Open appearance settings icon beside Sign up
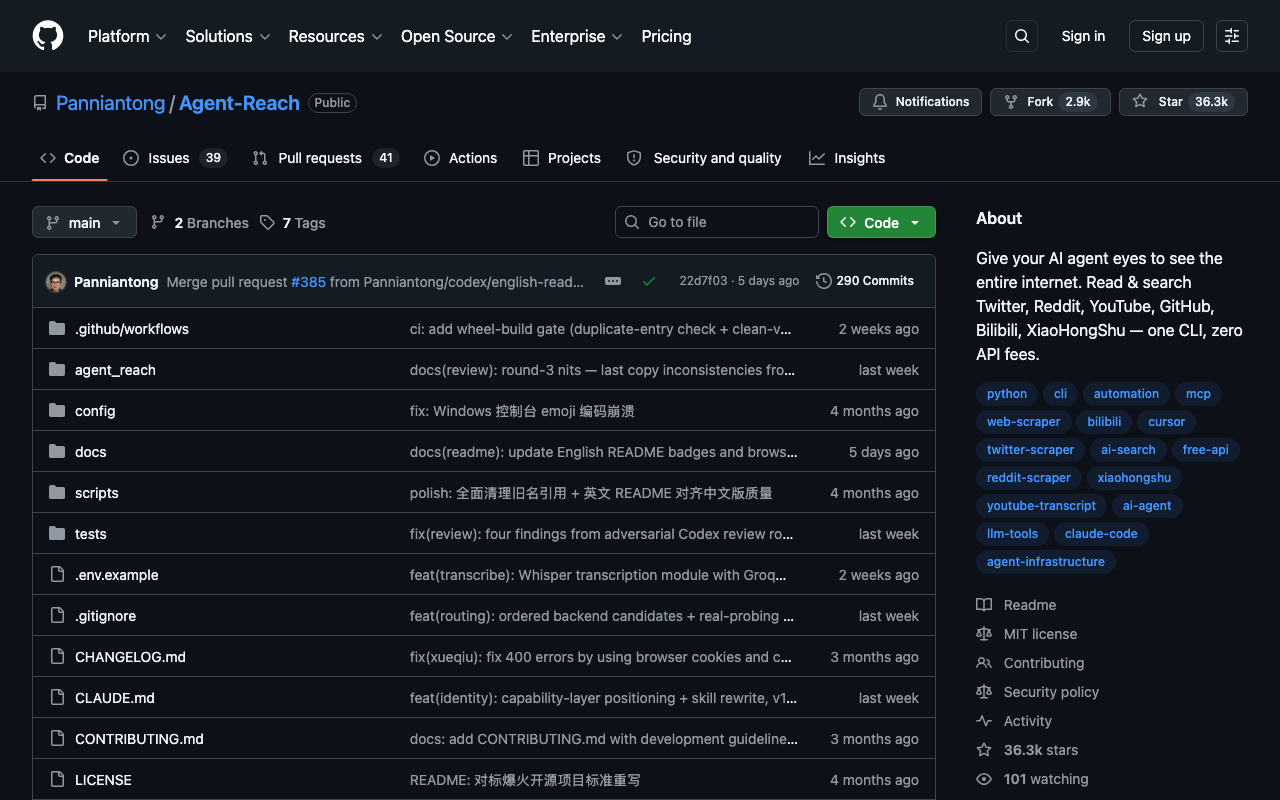This screenshot has width=1280, height=800. click(x=1232, y=36)
